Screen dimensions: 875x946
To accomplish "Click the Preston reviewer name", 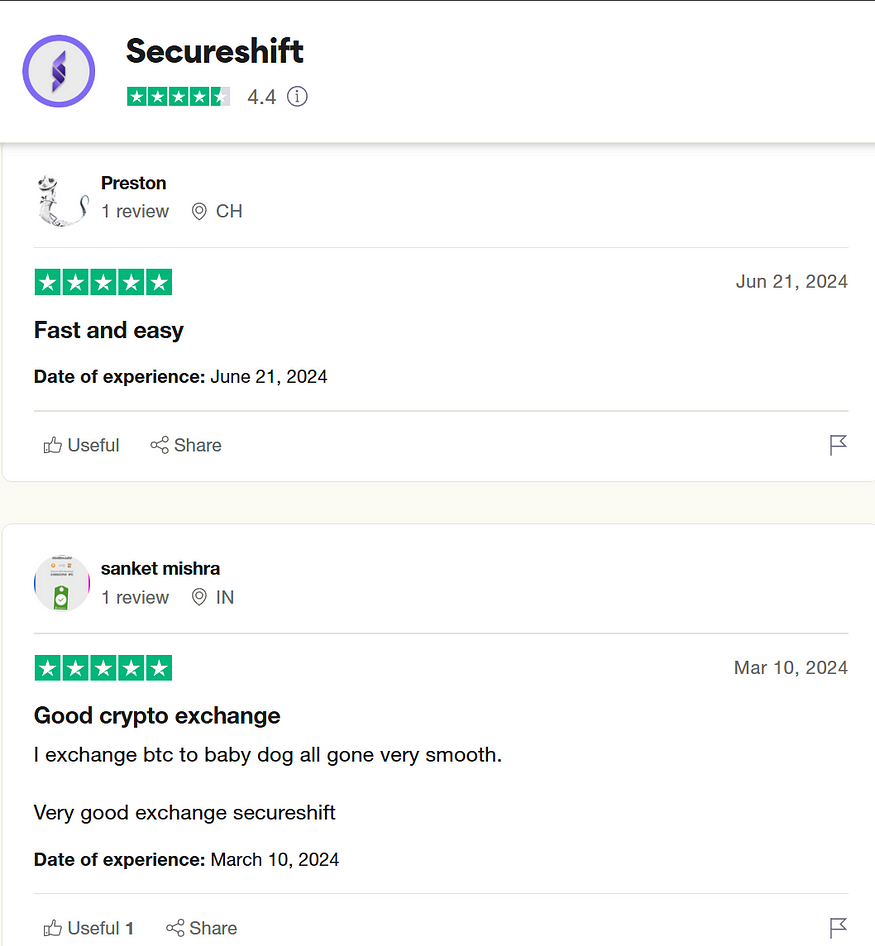I will point(133,183).
